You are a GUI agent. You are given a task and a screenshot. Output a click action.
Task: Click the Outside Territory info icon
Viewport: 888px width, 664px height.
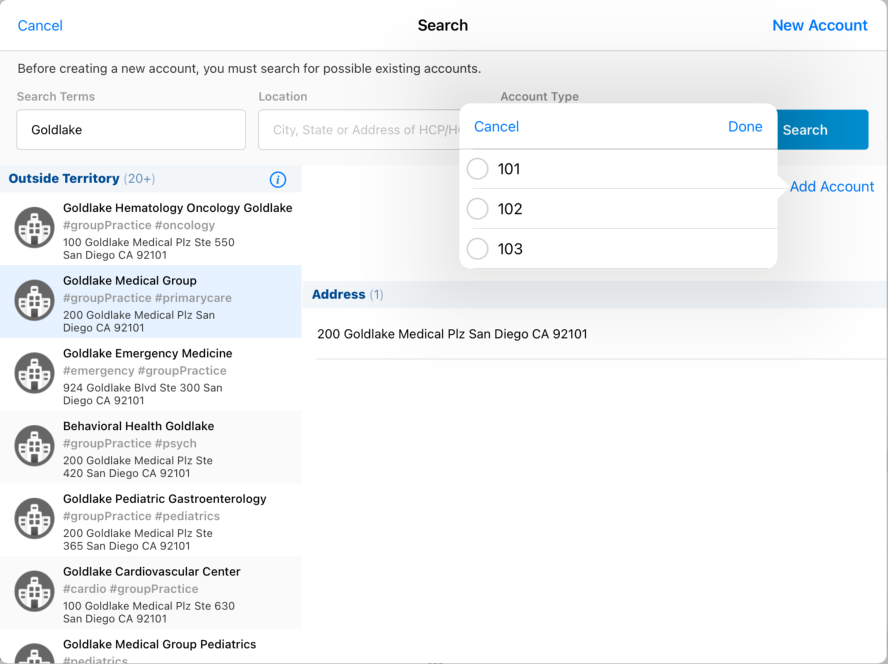point(278,180)
